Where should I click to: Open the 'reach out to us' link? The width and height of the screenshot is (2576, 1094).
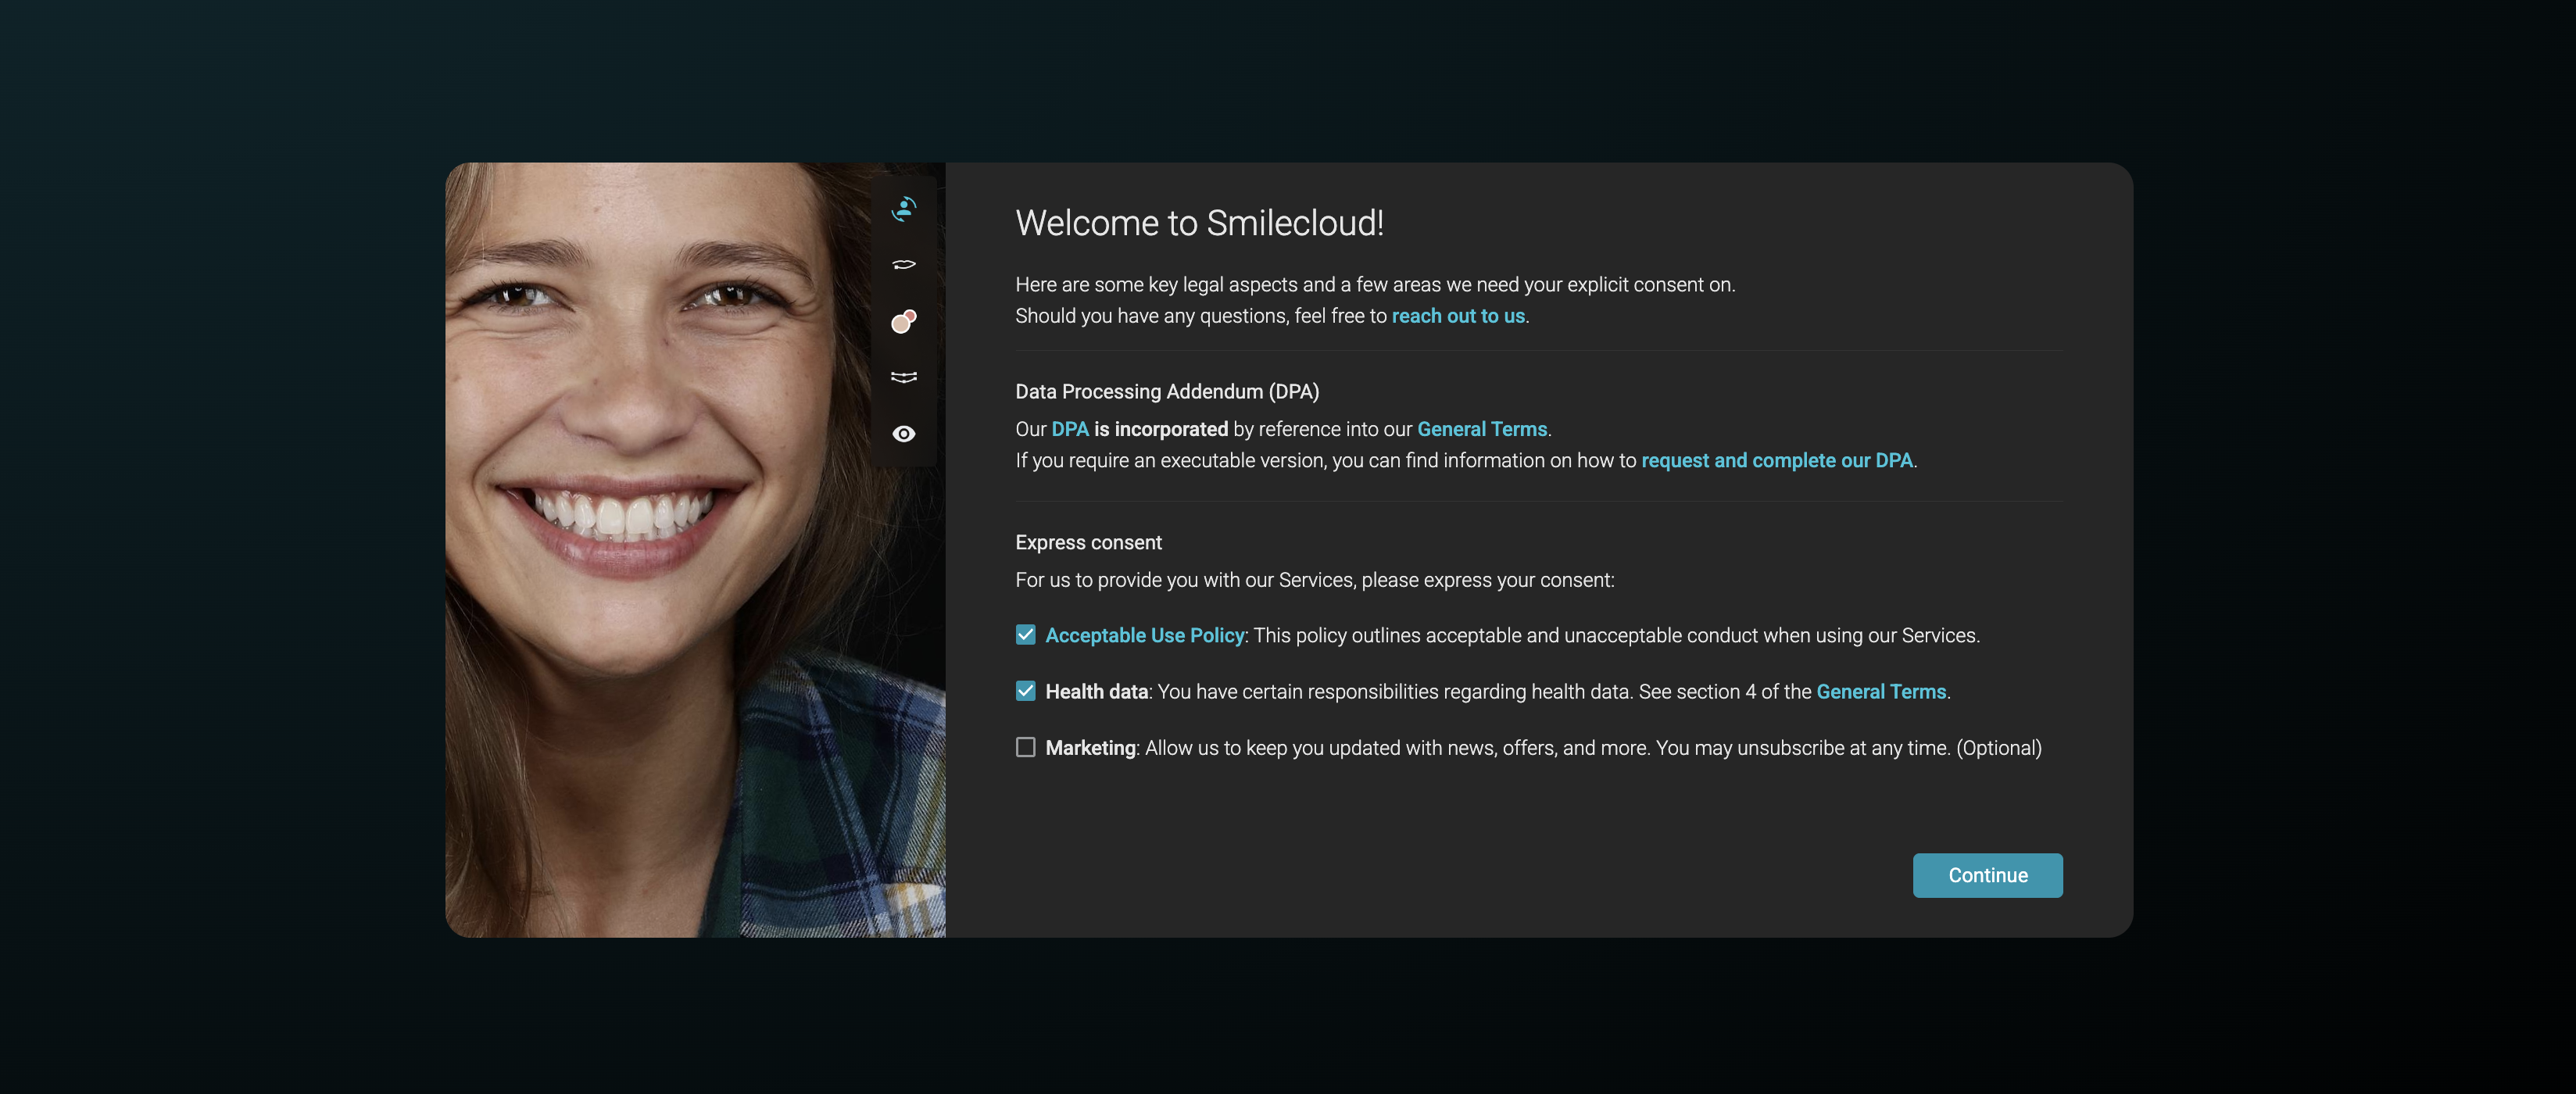coord(1458,316)
